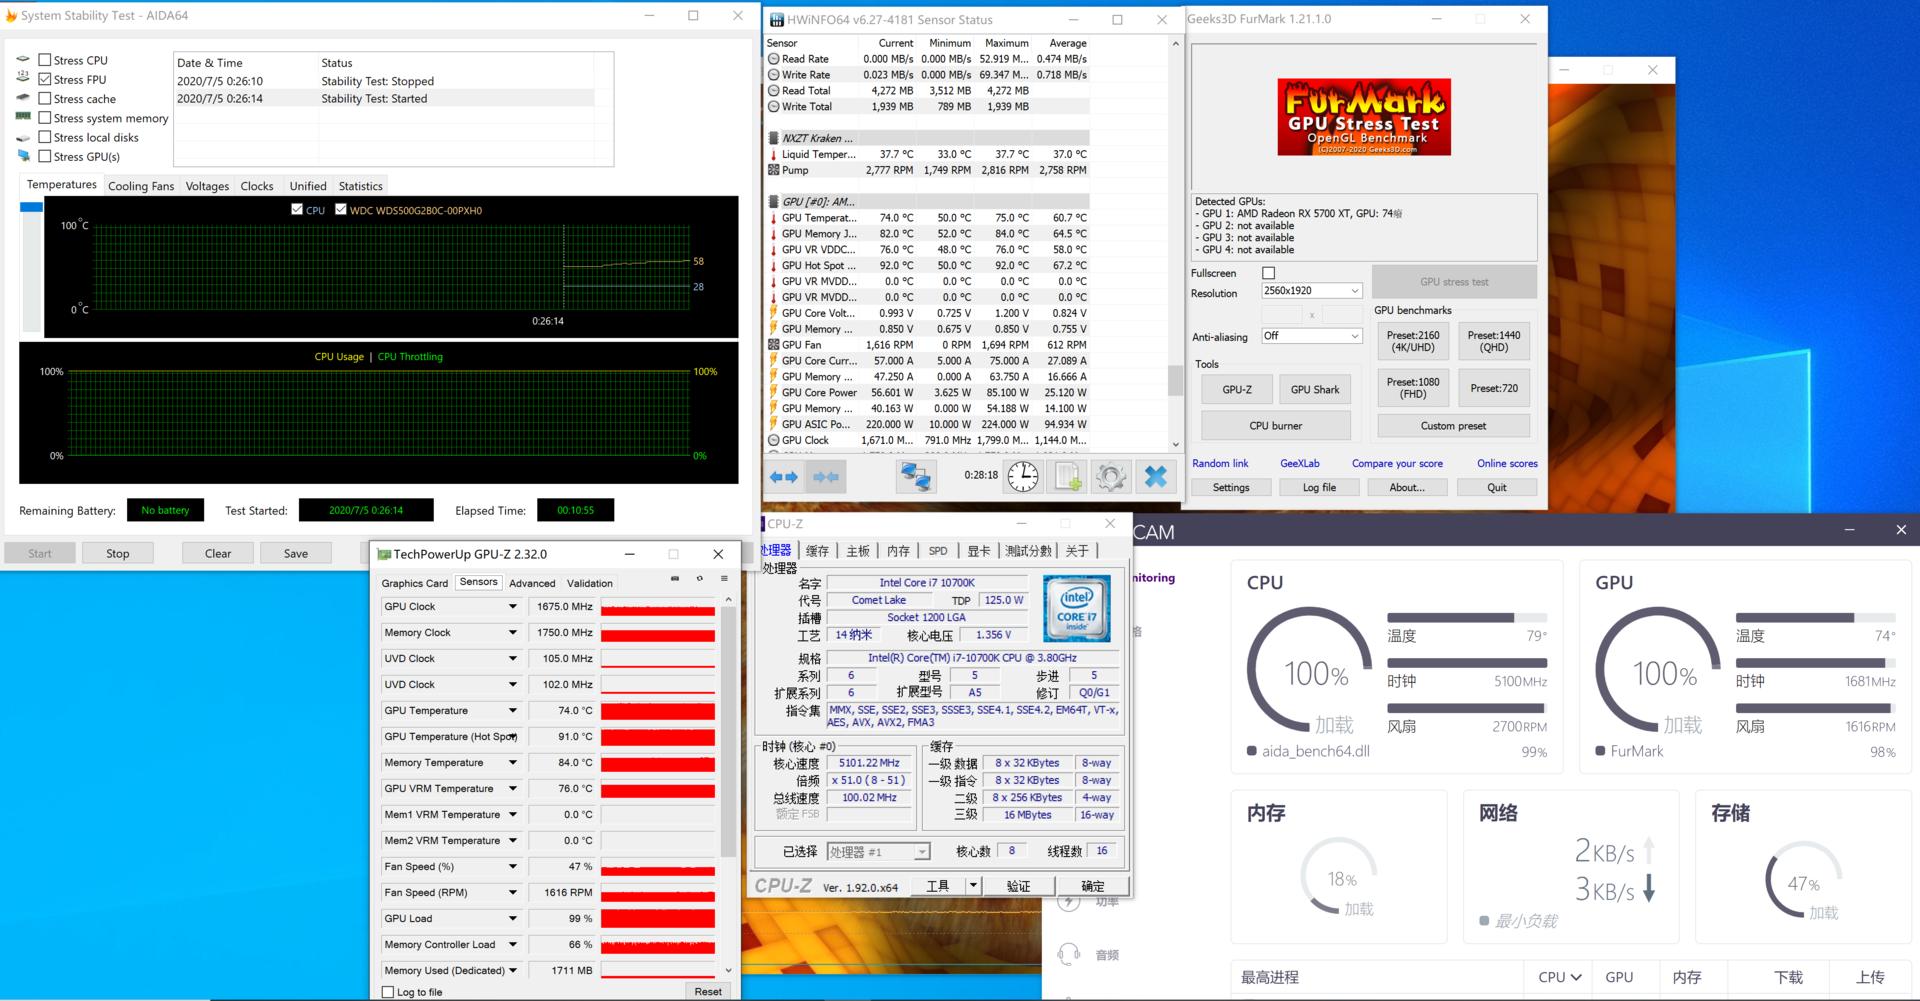Check the FurMark Fullscreen checkbox
Screen dimensions: 1920x1001
tap(1268, 273)
